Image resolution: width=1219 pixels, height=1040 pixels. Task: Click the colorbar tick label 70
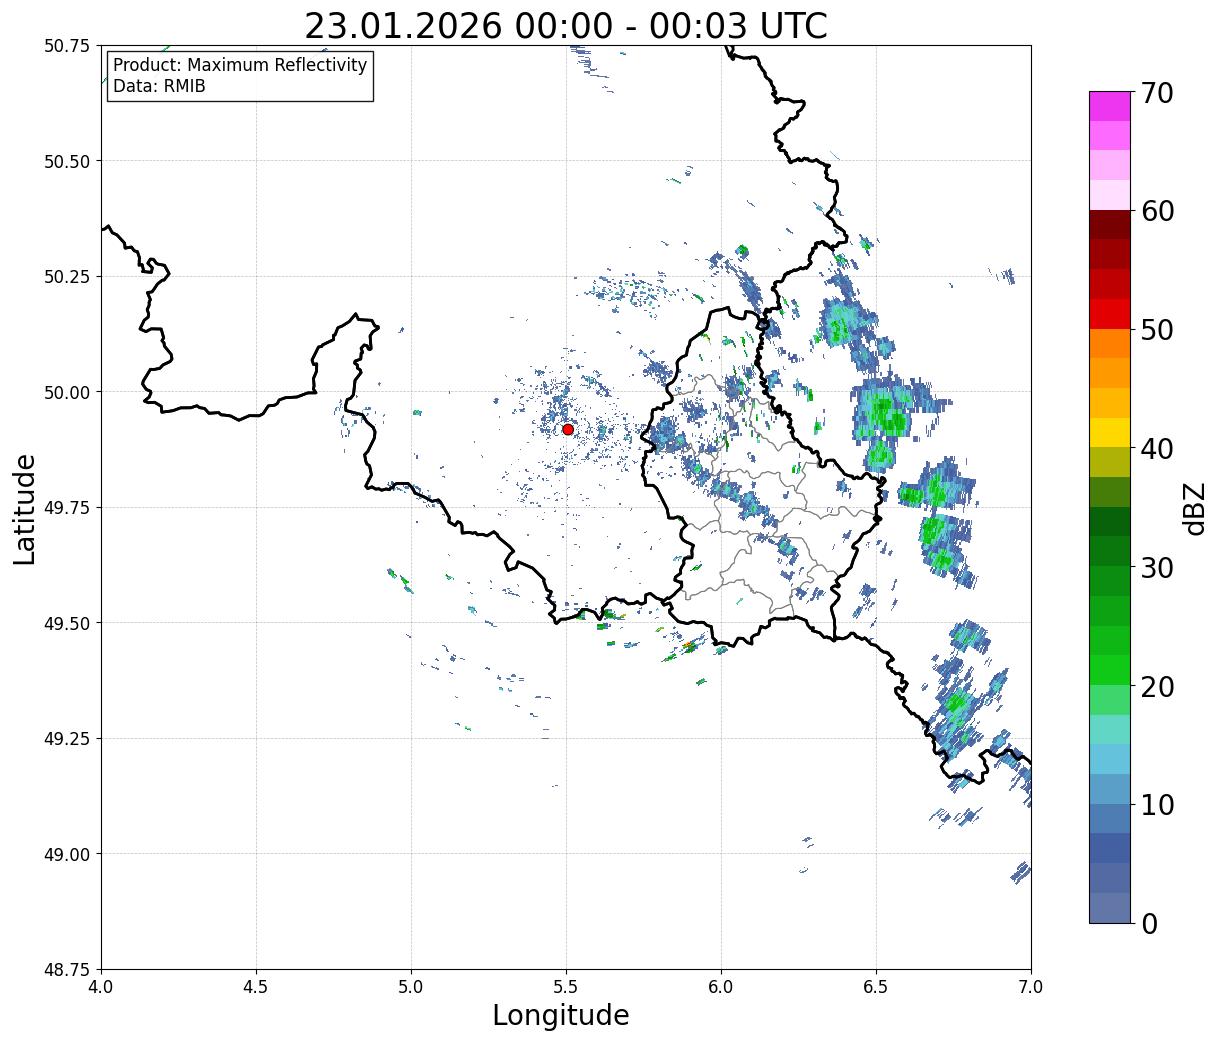pyautogui.click(x=1157, y=92)
